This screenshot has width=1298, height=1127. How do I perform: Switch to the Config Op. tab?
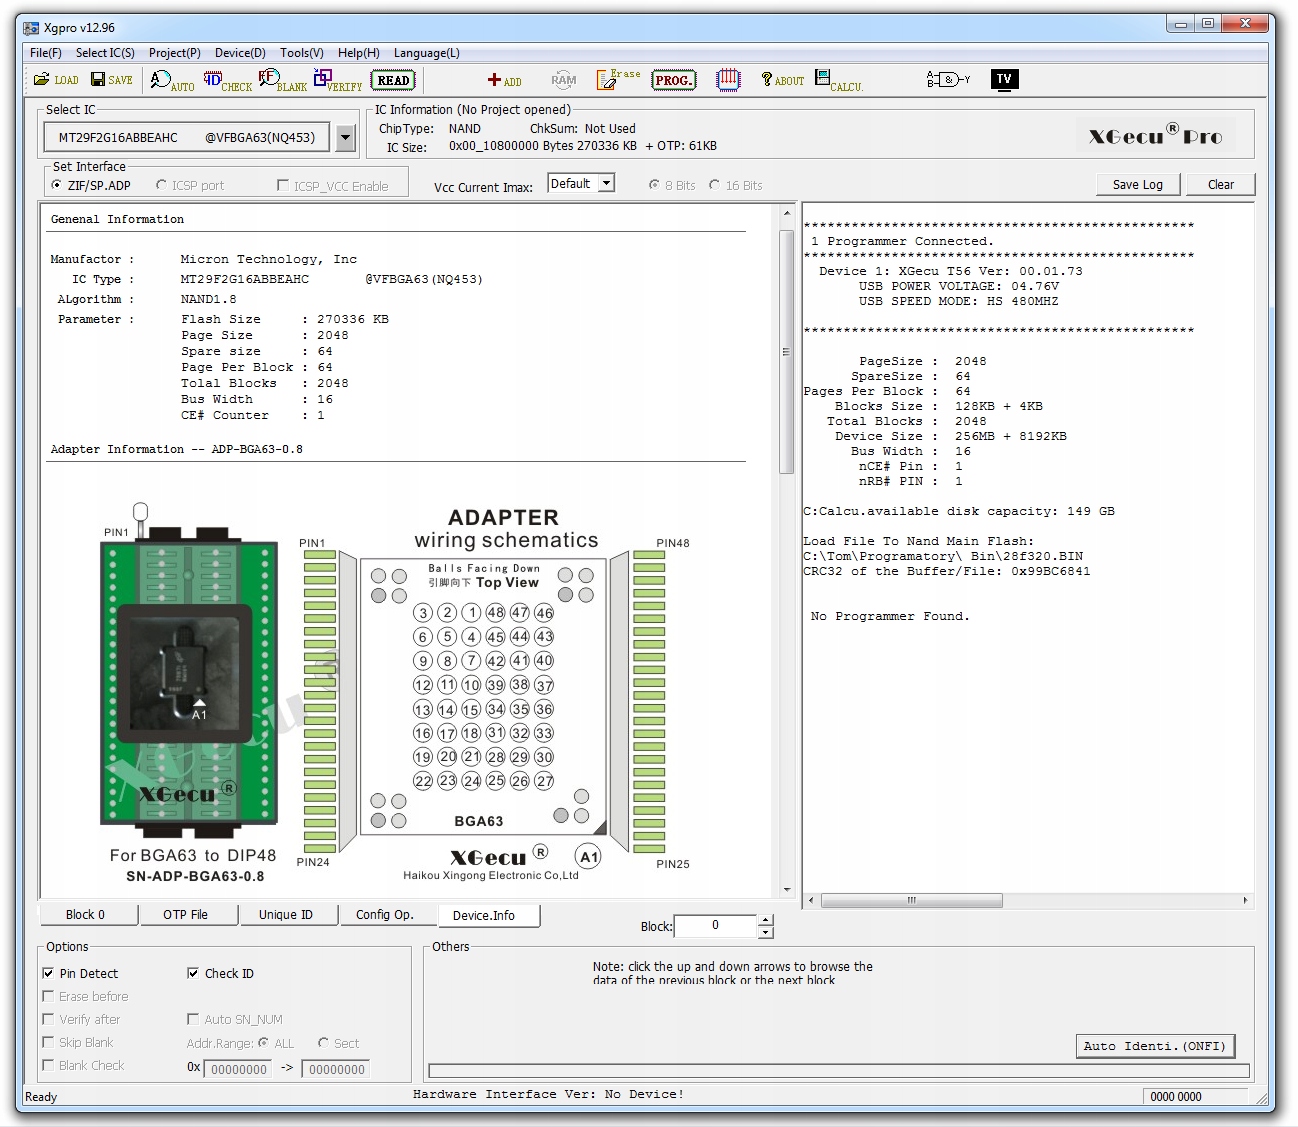click(384, 915)
